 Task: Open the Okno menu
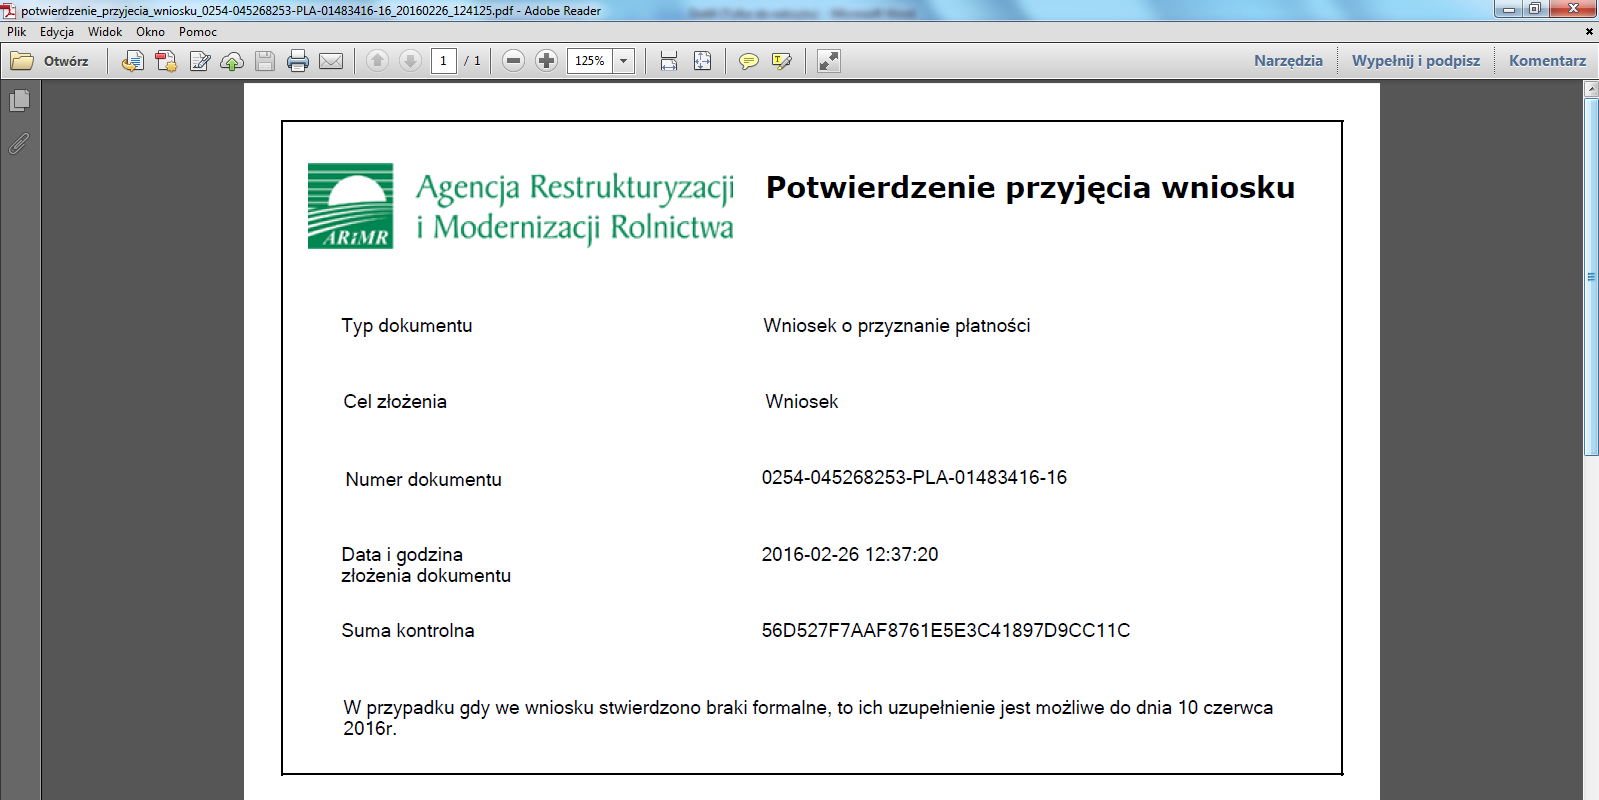pyautogui.click(x=150, y=32)
